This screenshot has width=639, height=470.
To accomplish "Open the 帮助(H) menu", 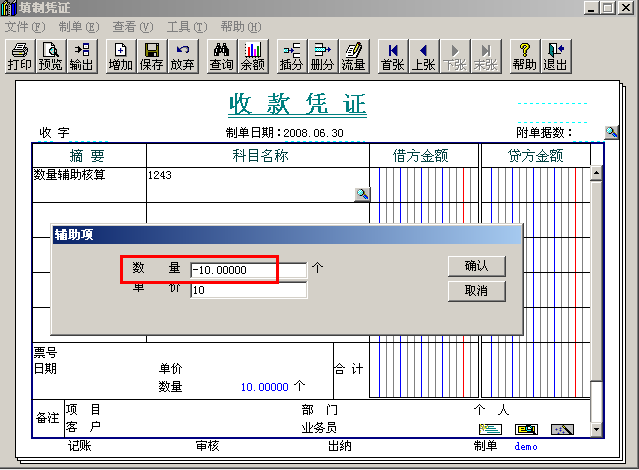I will click(241, 27).
